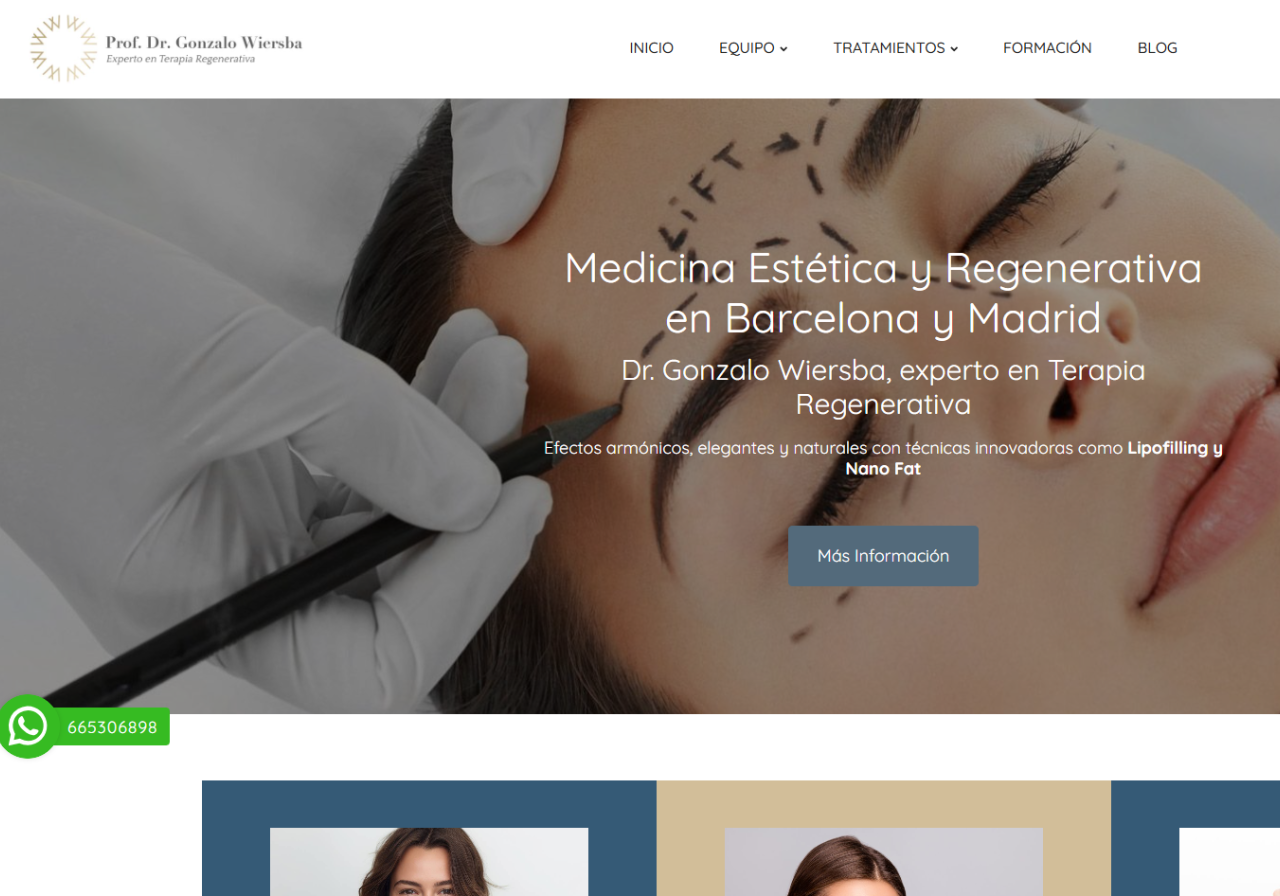The image size is (1280, 896).
Task: Click the Dr. Gonzalo Wiersba subtitle text
Action: [x=883, y=387]
